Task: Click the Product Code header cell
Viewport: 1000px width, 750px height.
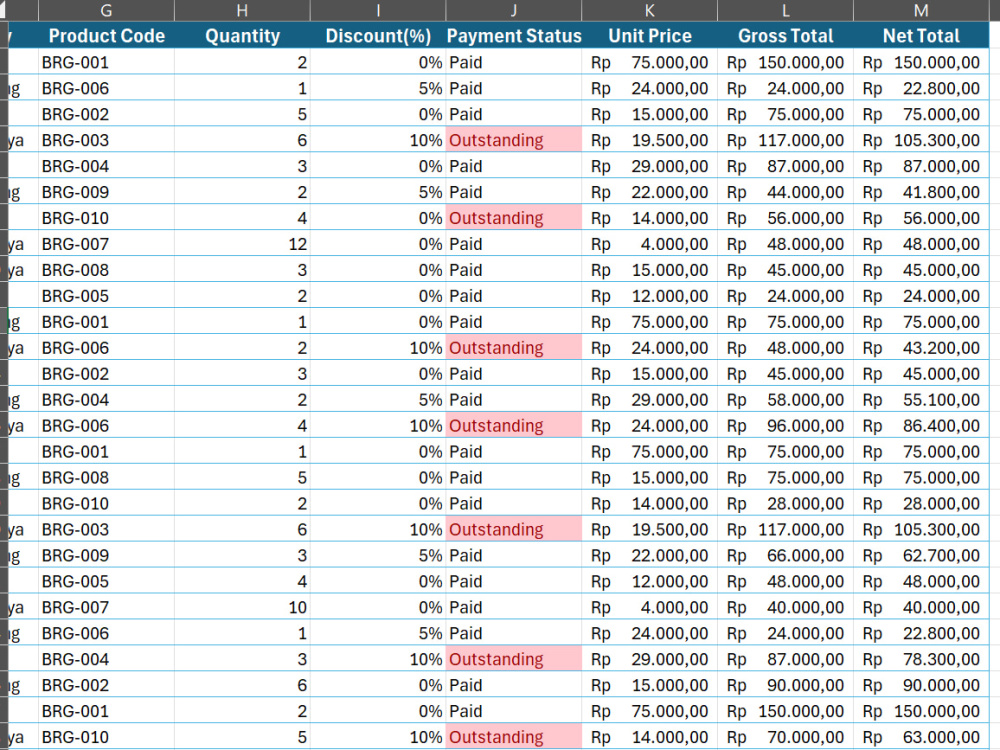Action: (x=107, y=36)
